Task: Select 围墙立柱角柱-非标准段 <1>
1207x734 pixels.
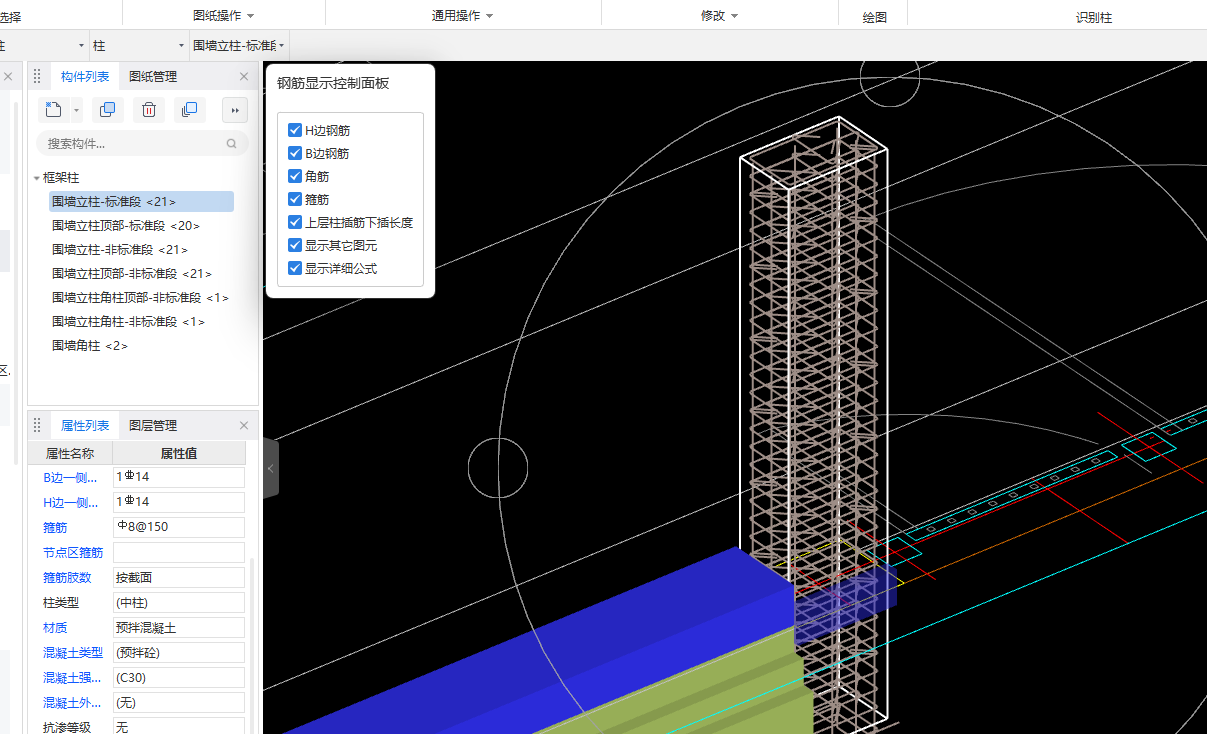Action: pyautogui.click(x=129, y=322)
